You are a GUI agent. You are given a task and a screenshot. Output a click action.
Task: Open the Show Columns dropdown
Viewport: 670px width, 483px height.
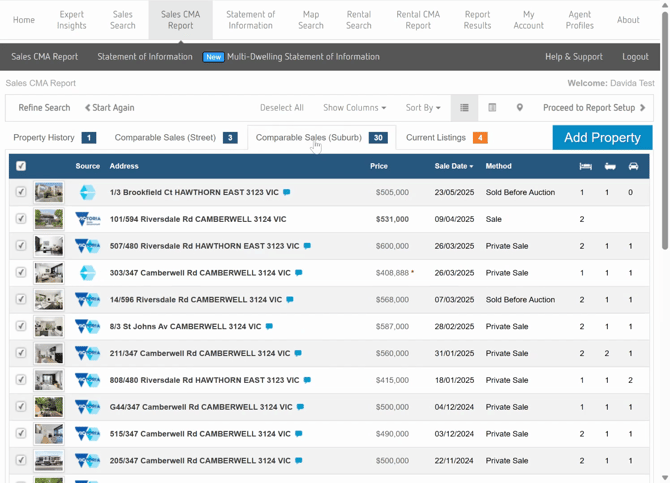click(354, 108)
